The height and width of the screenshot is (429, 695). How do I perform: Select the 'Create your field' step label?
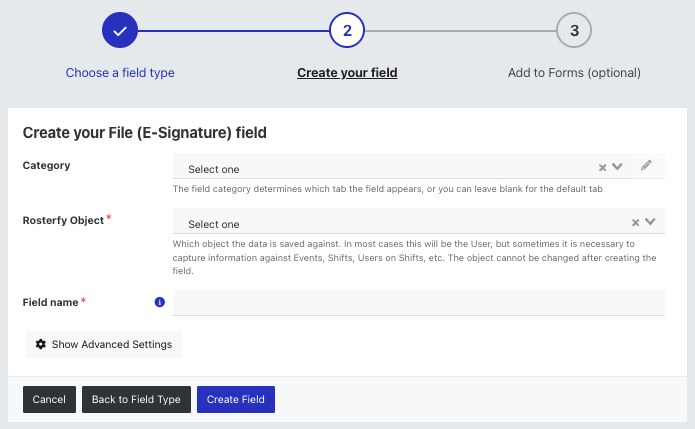(347, 73)
